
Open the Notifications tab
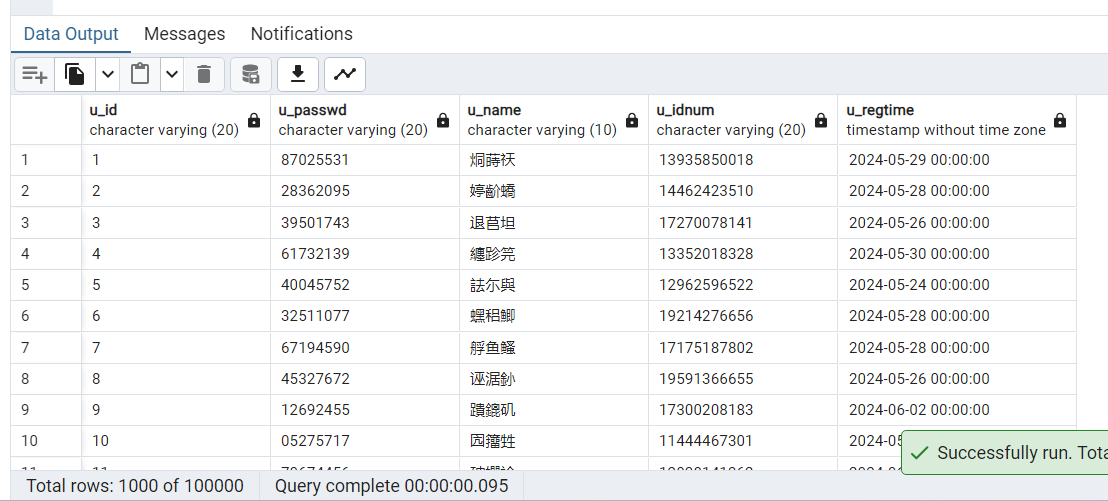point(301,34)
